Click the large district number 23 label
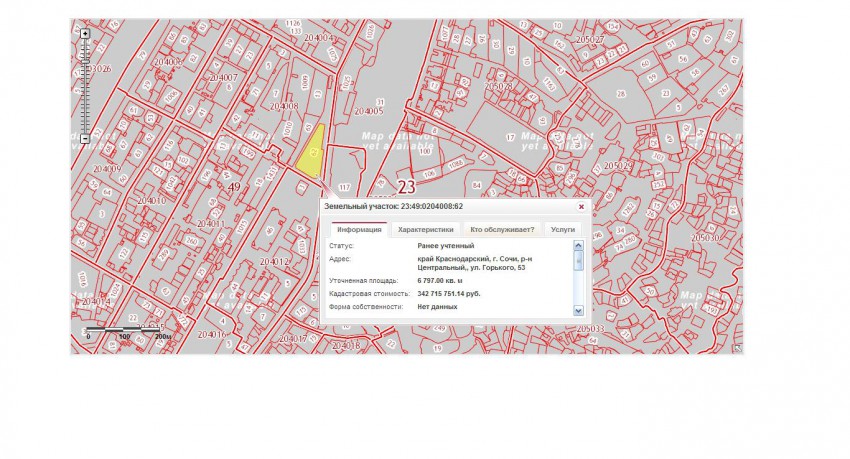 (x=406, y=186)
